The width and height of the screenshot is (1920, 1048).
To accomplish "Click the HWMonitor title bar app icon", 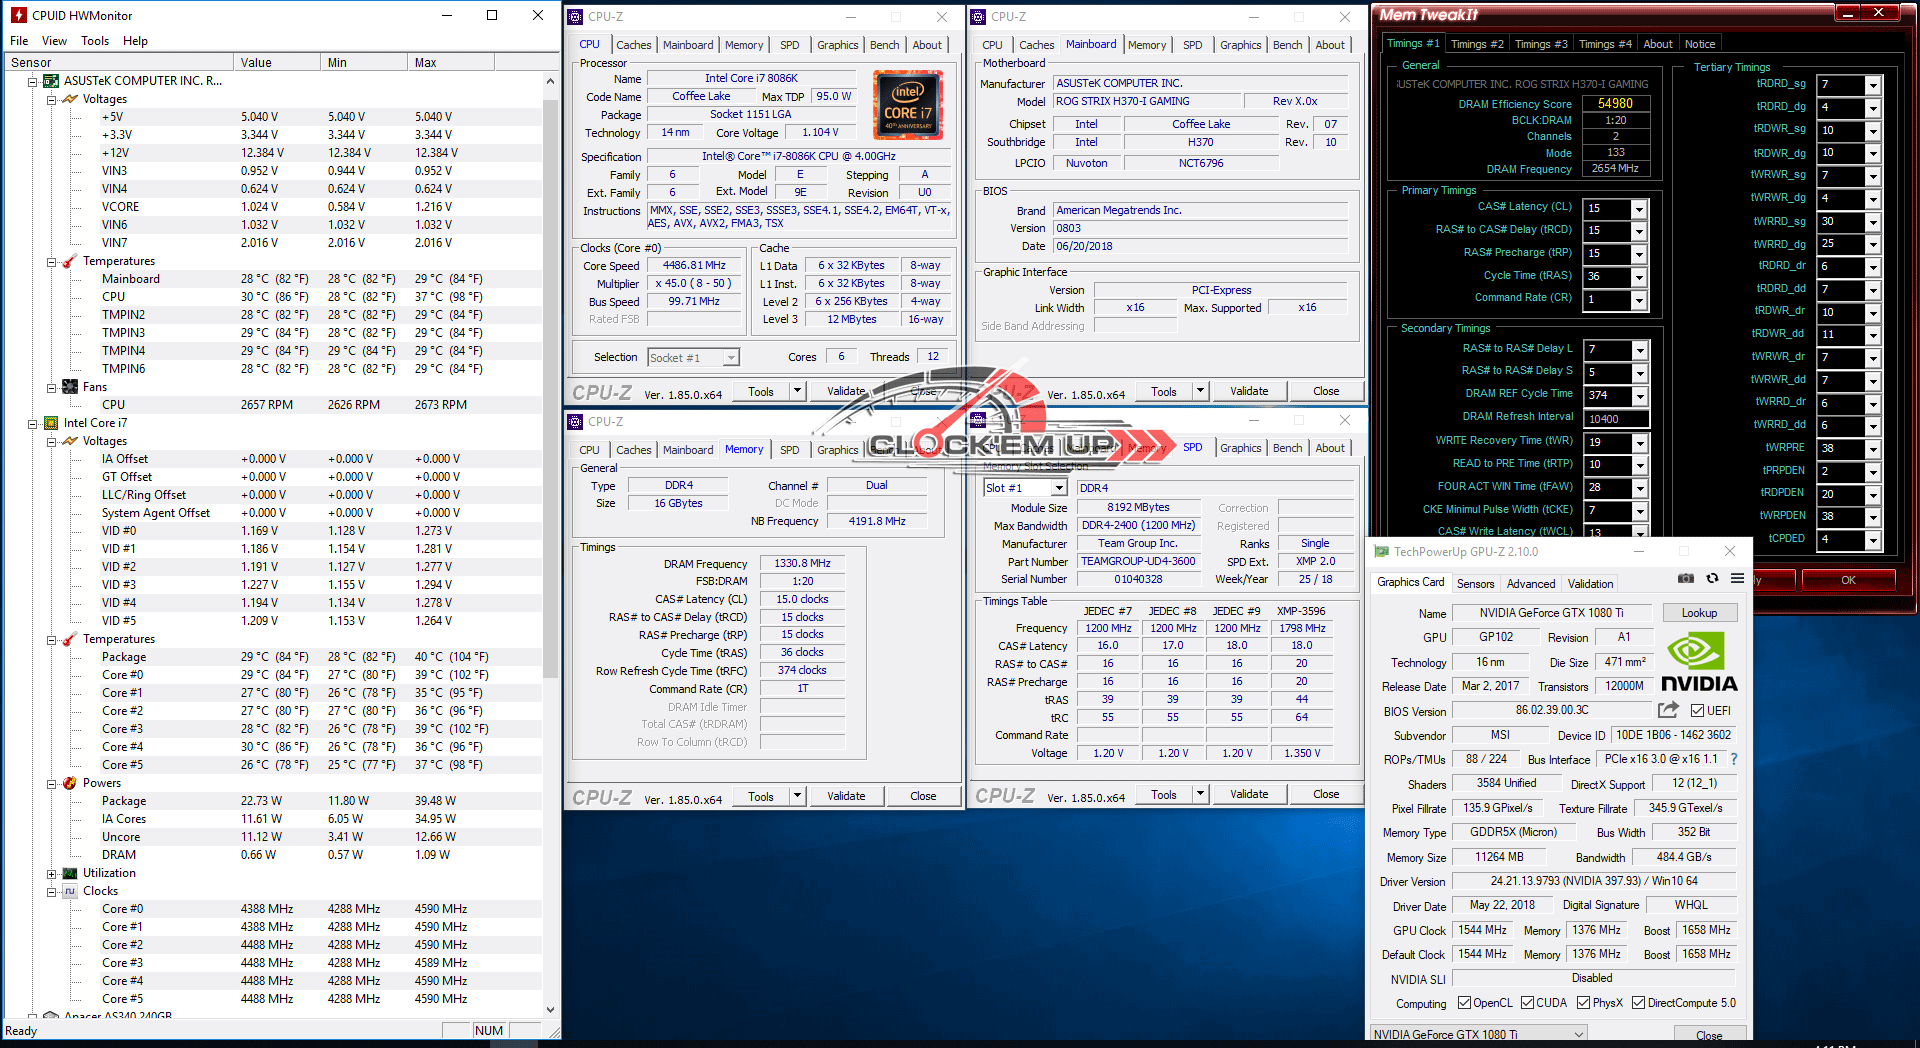I will coord(18,15).
